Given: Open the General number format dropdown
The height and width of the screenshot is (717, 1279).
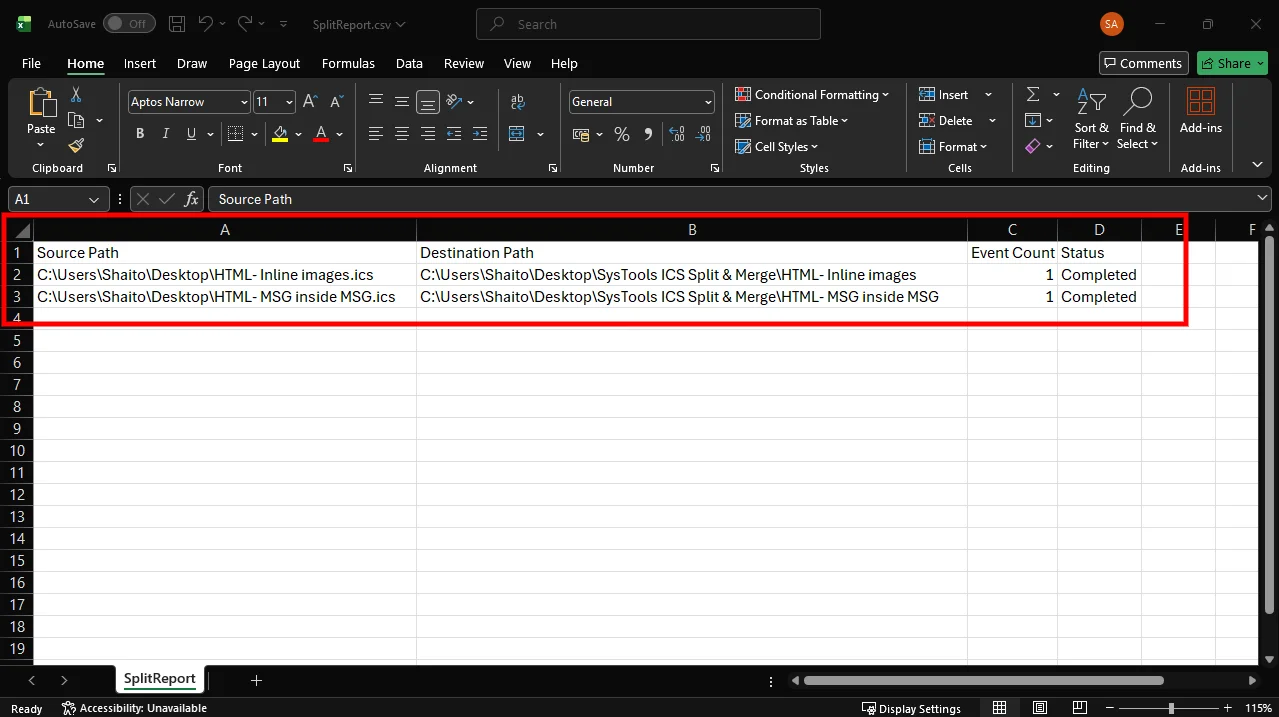Looking at the screenshot, I should tap(708, 102).
